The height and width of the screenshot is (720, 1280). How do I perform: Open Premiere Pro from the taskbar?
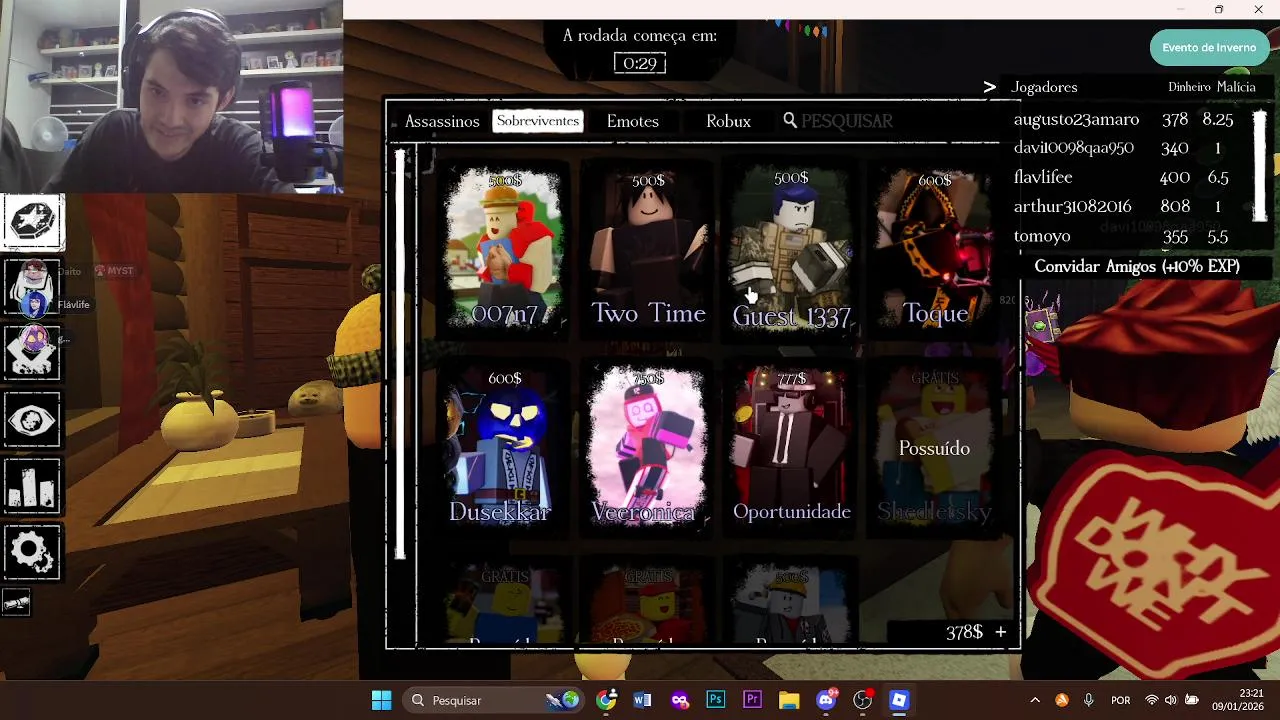(752, 700)
